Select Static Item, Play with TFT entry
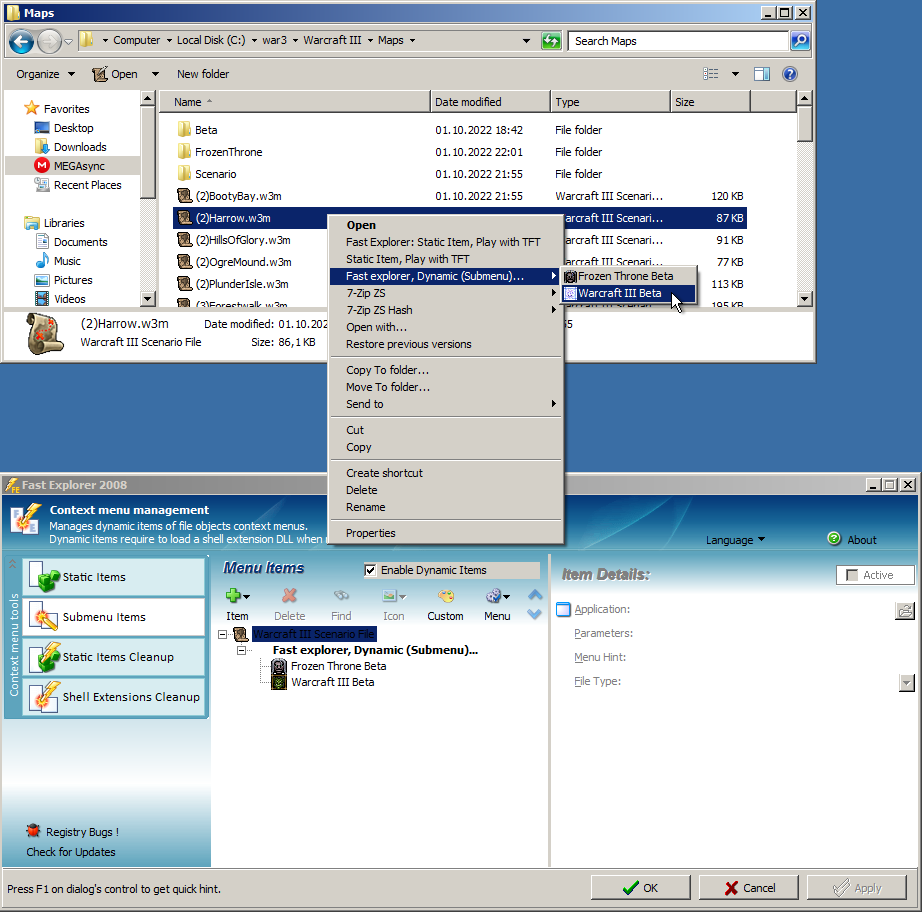 pyautogui.click(x=444, y=259)
